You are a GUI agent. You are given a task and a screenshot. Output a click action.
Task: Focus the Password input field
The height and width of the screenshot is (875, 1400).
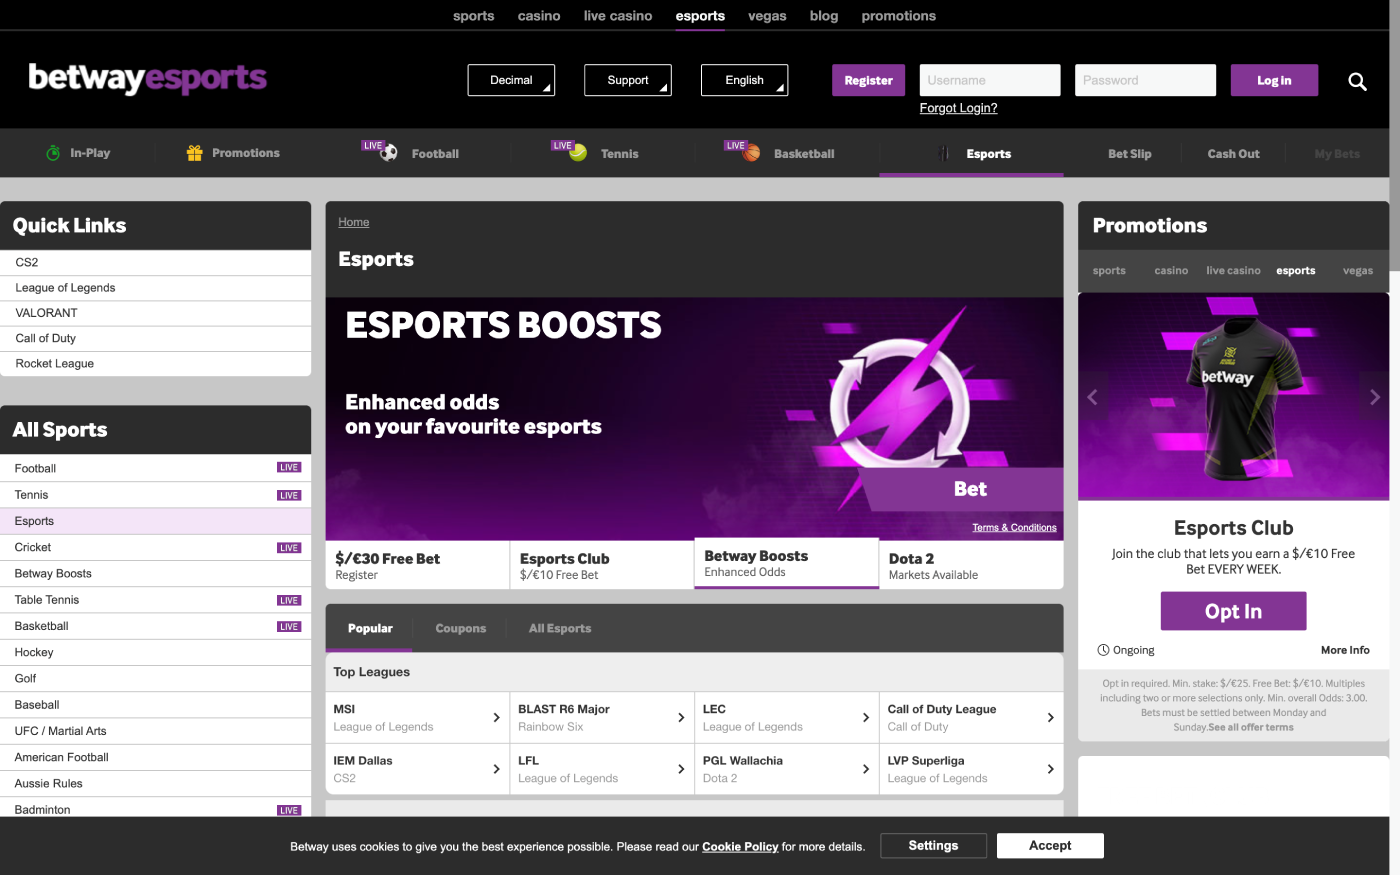(1146, 80)
